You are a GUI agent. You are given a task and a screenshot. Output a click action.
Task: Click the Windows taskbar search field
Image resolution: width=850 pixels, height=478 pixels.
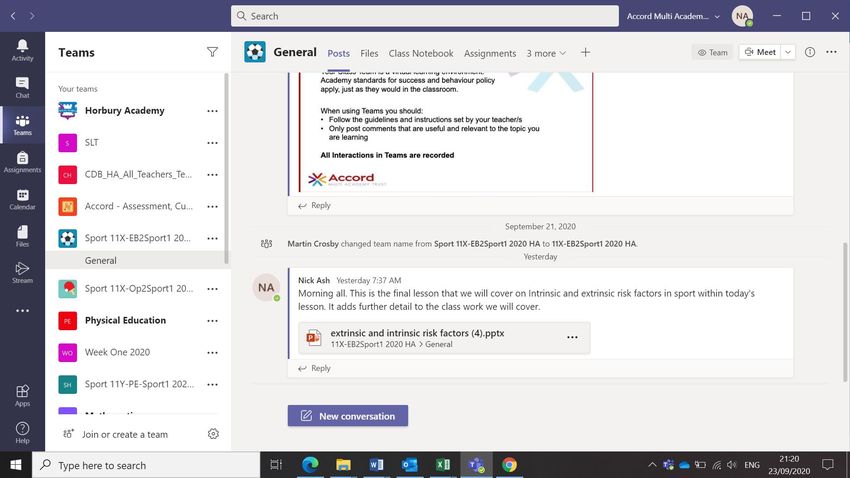pyautogui.click(x=146, y=465)
